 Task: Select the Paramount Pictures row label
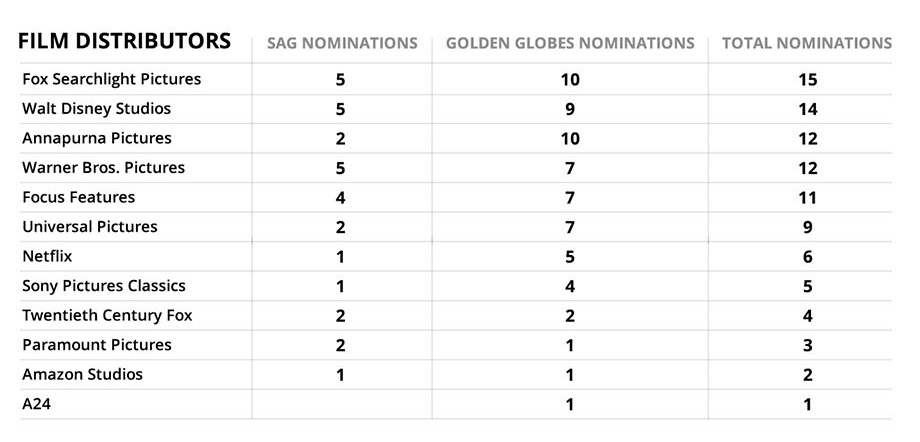coord(96,345)
